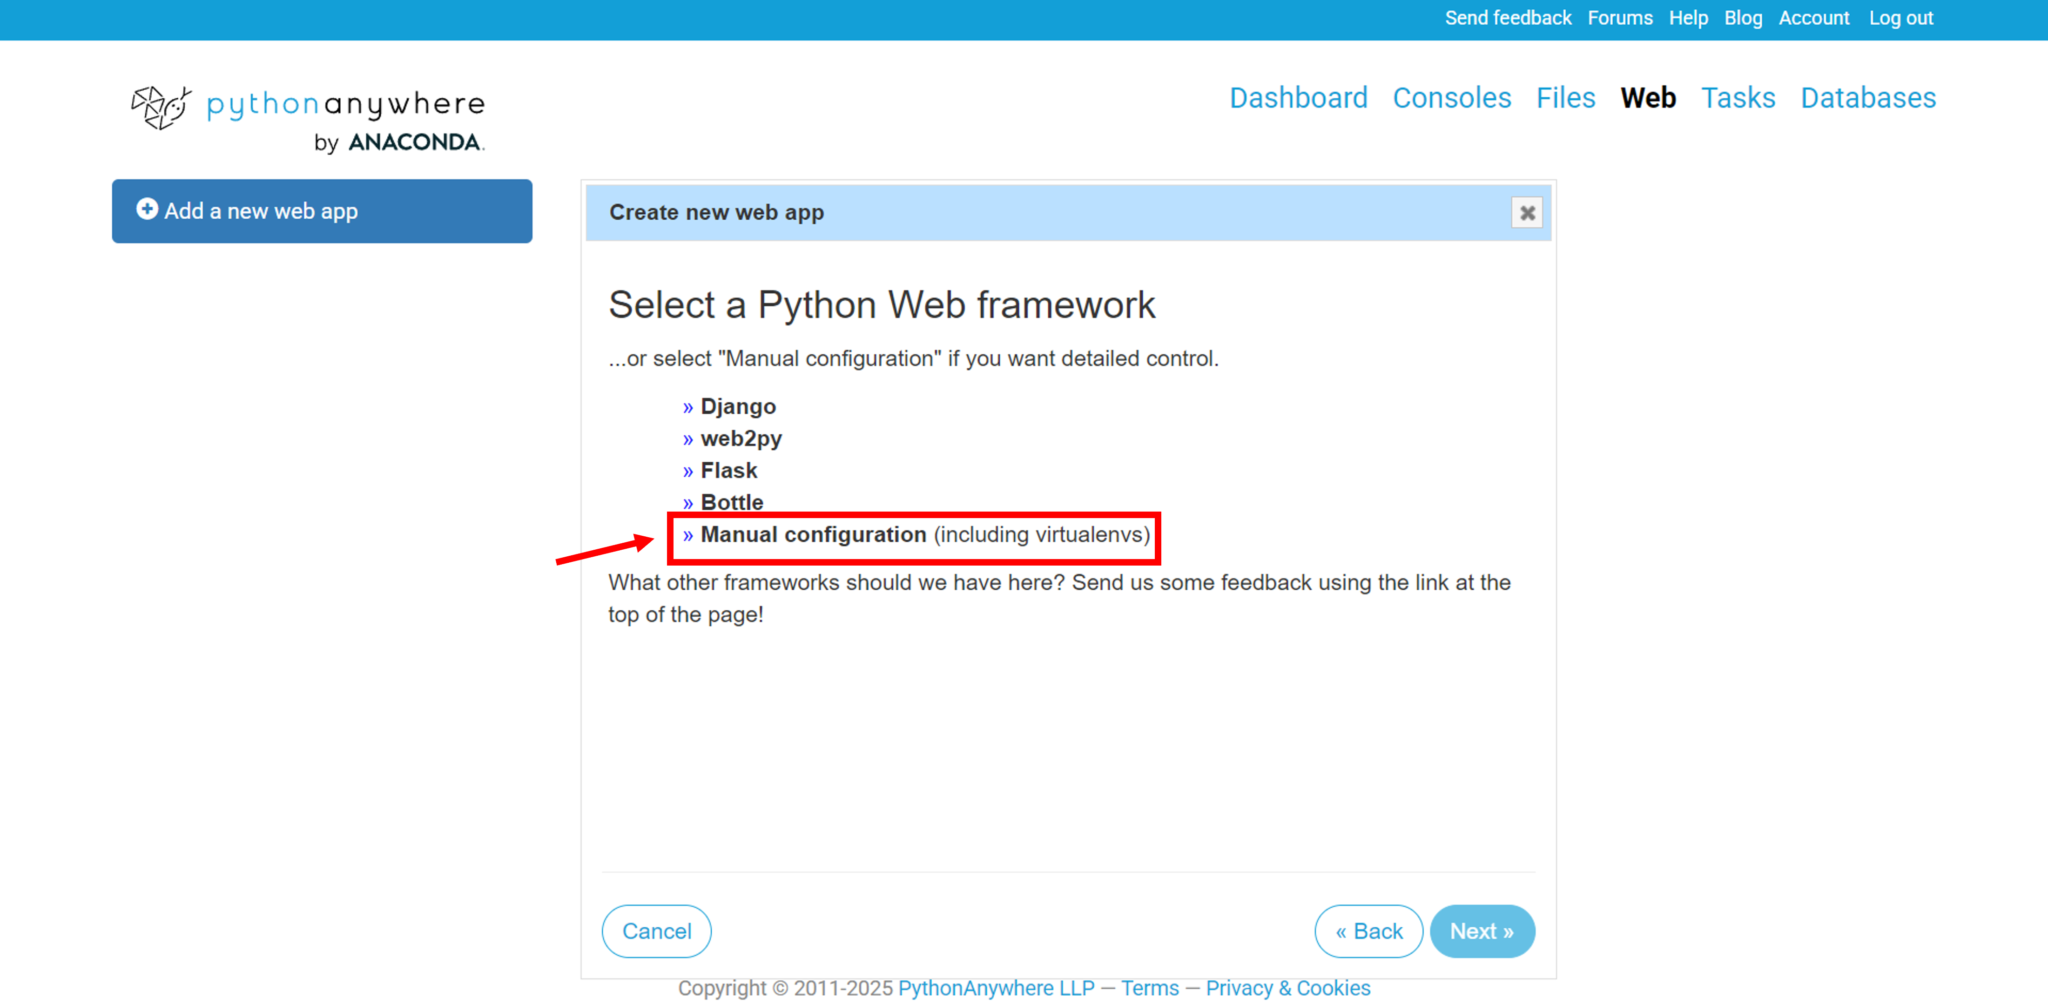Go Back to the previous step
The width and height of the screenshot is (2048, 1005).
[1368, 930]
